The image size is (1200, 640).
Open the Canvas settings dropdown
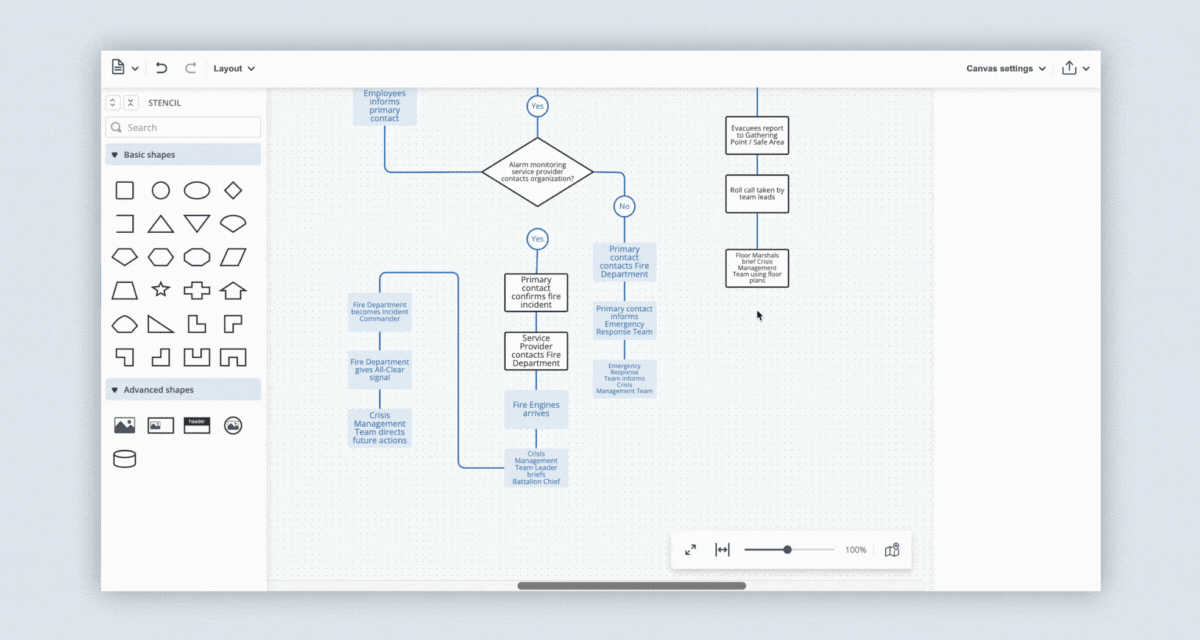(1004, 68)
